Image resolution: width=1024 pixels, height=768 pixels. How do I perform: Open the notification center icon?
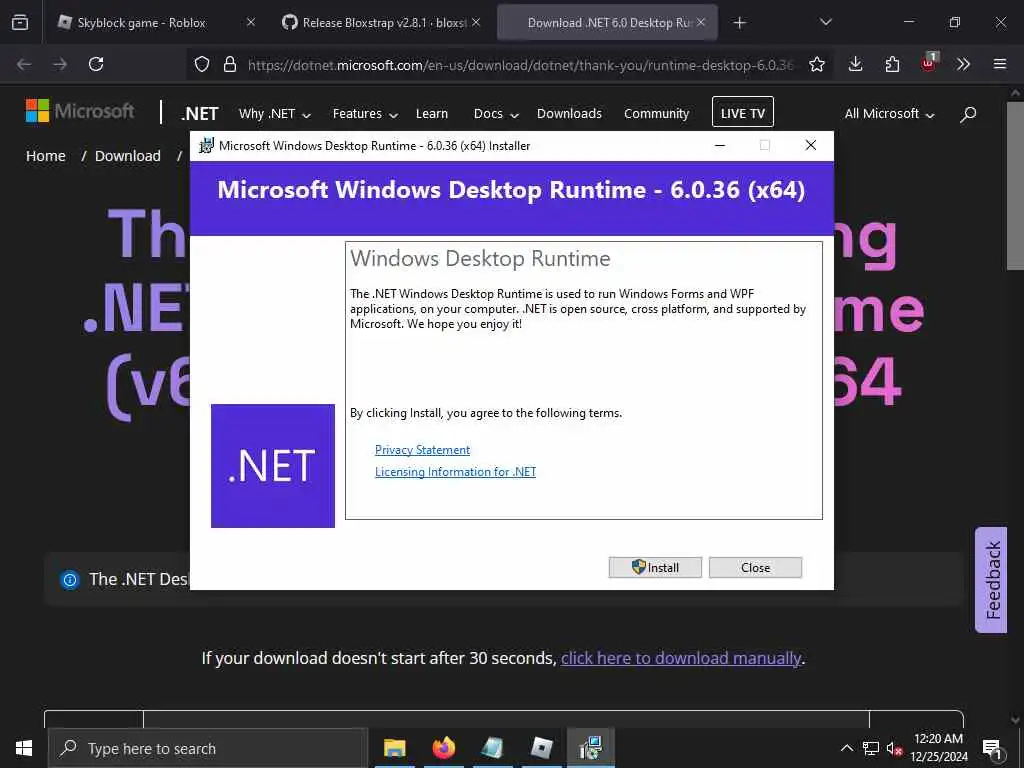pos(992,749)
